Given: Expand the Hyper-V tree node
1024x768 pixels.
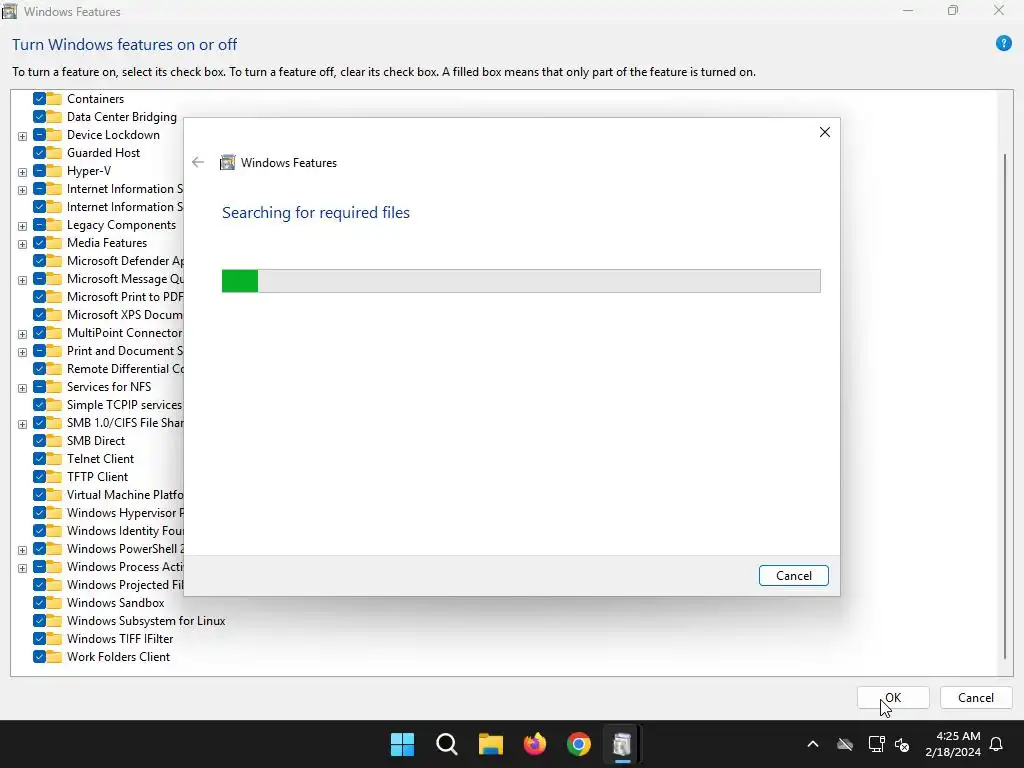Looking at the screenshot, I should [x=22, y=172].
